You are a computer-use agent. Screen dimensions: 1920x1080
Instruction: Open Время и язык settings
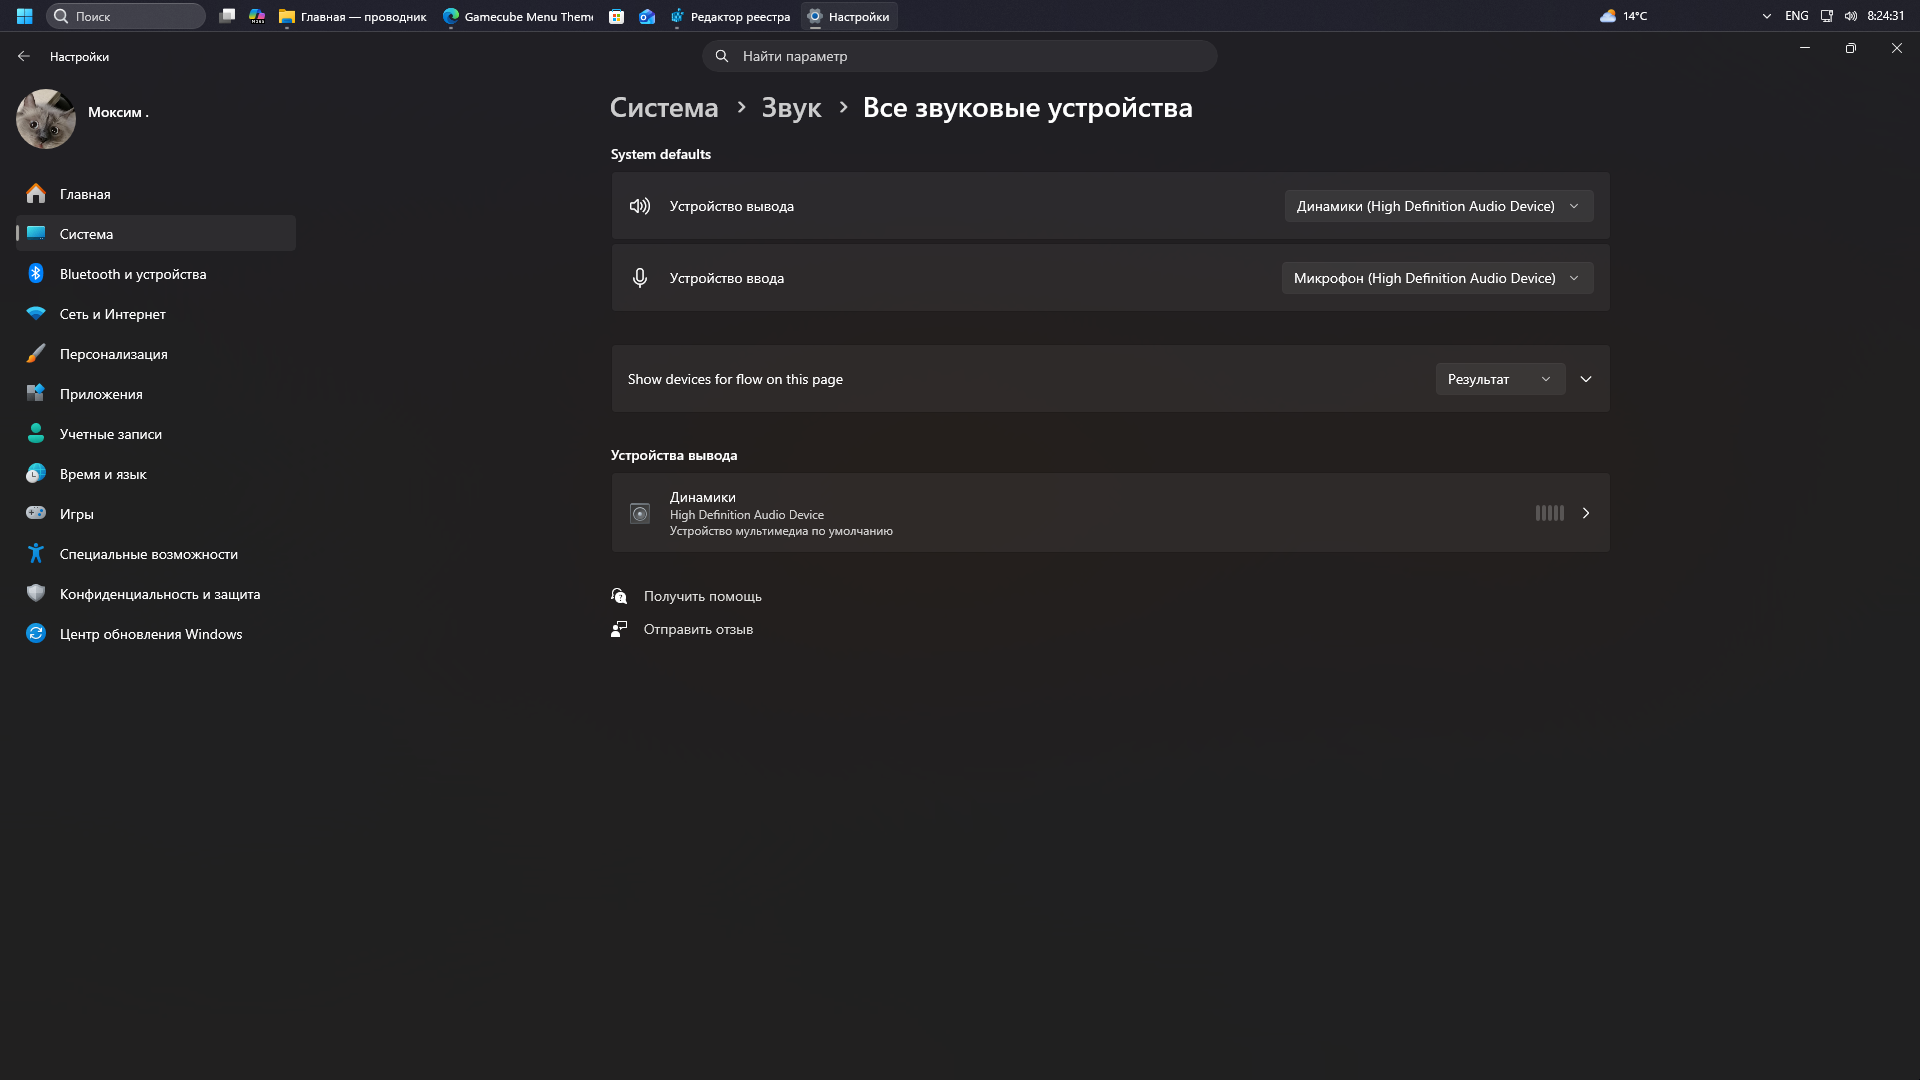click(x=156, y=474)
